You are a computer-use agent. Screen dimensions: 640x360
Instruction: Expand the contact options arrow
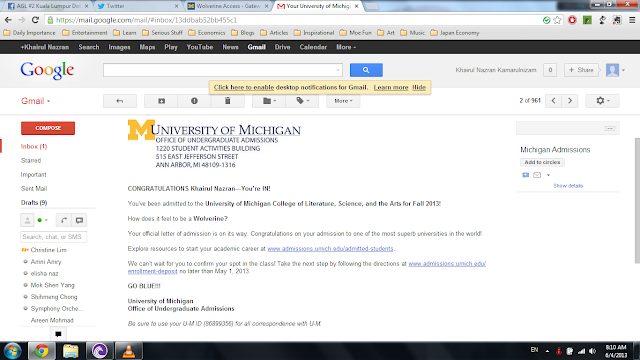point(548,175)
